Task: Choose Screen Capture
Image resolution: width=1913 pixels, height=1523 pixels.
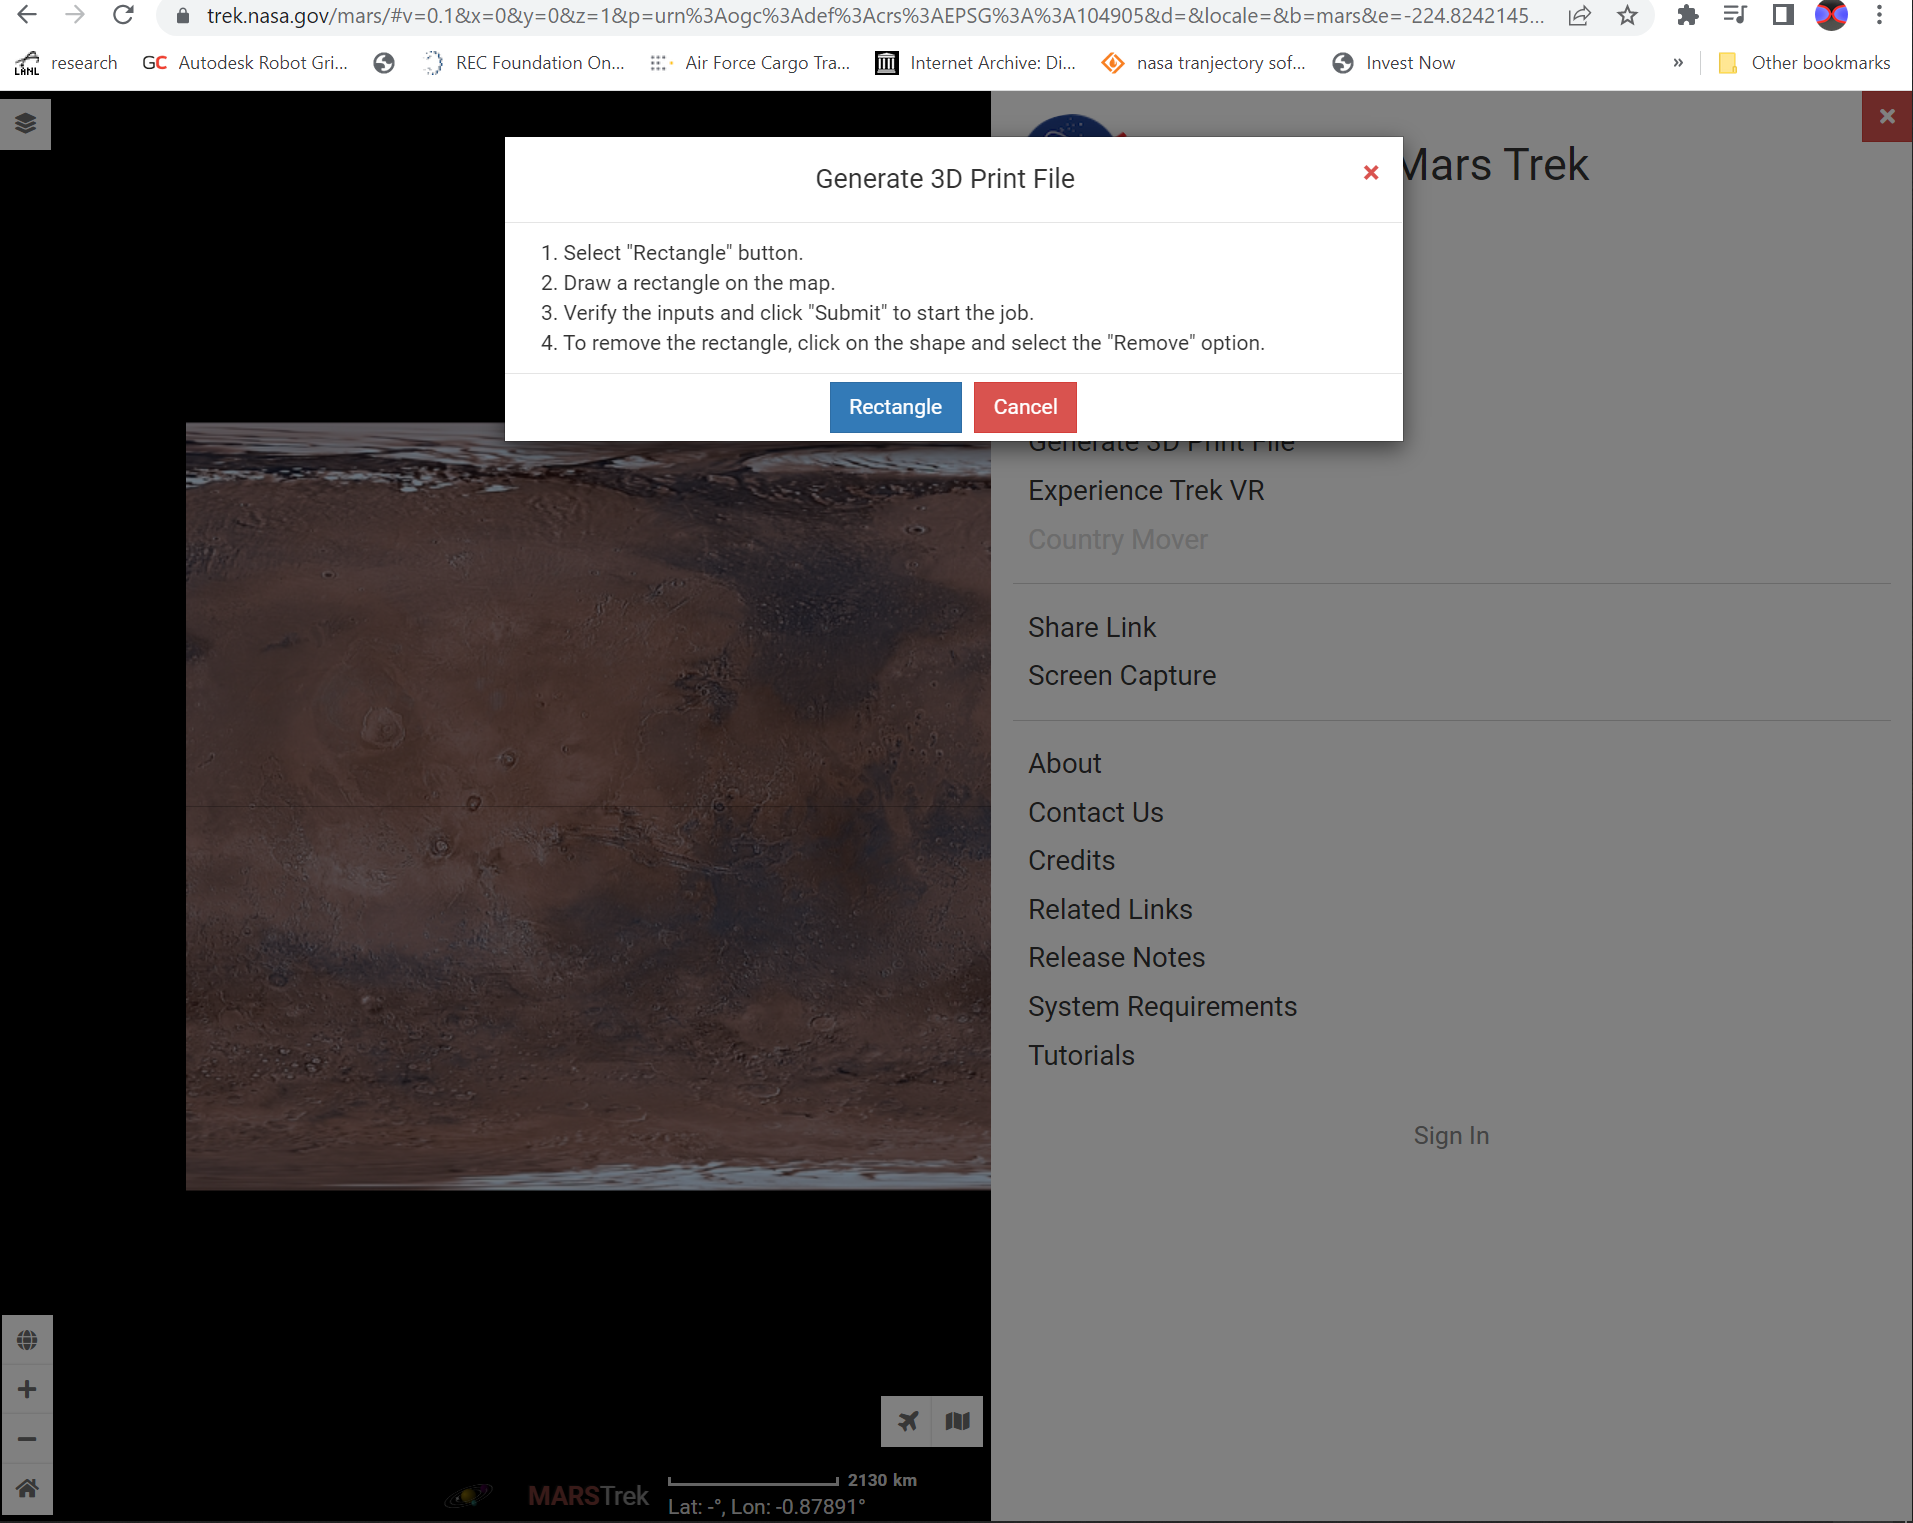Action: coord(1122,676)
